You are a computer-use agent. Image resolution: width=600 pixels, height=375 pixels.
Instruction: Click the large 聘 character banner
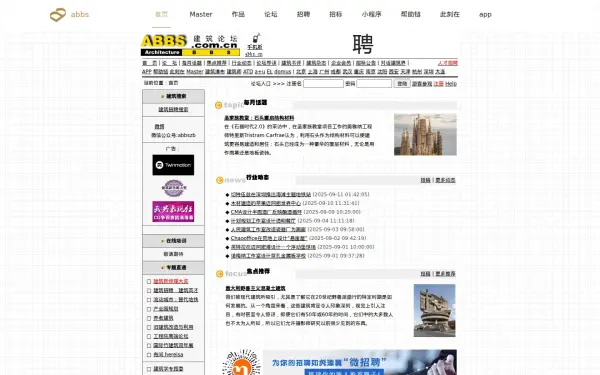click(362, 44)
